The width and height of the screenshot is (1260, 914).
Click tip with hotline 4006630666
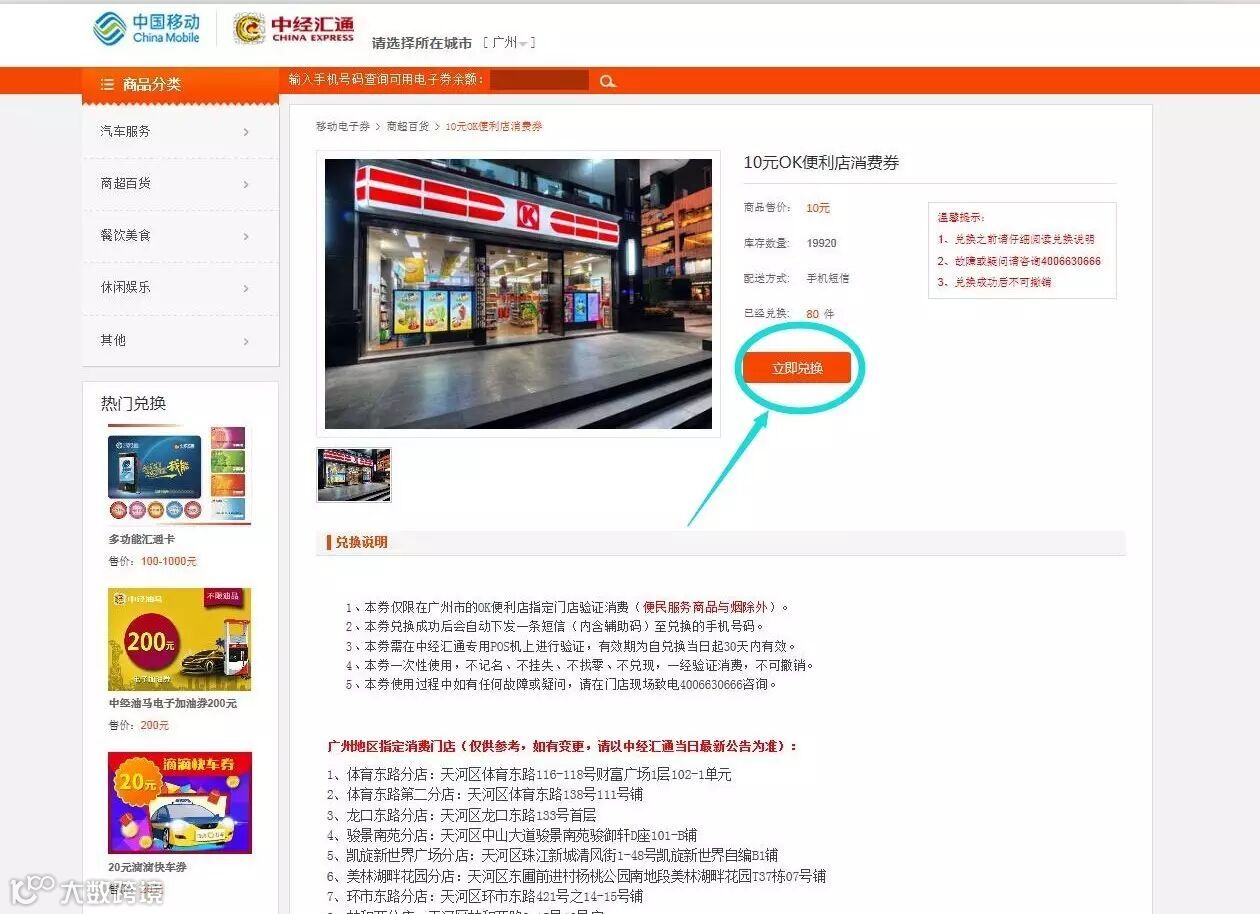click(1019, 261)
